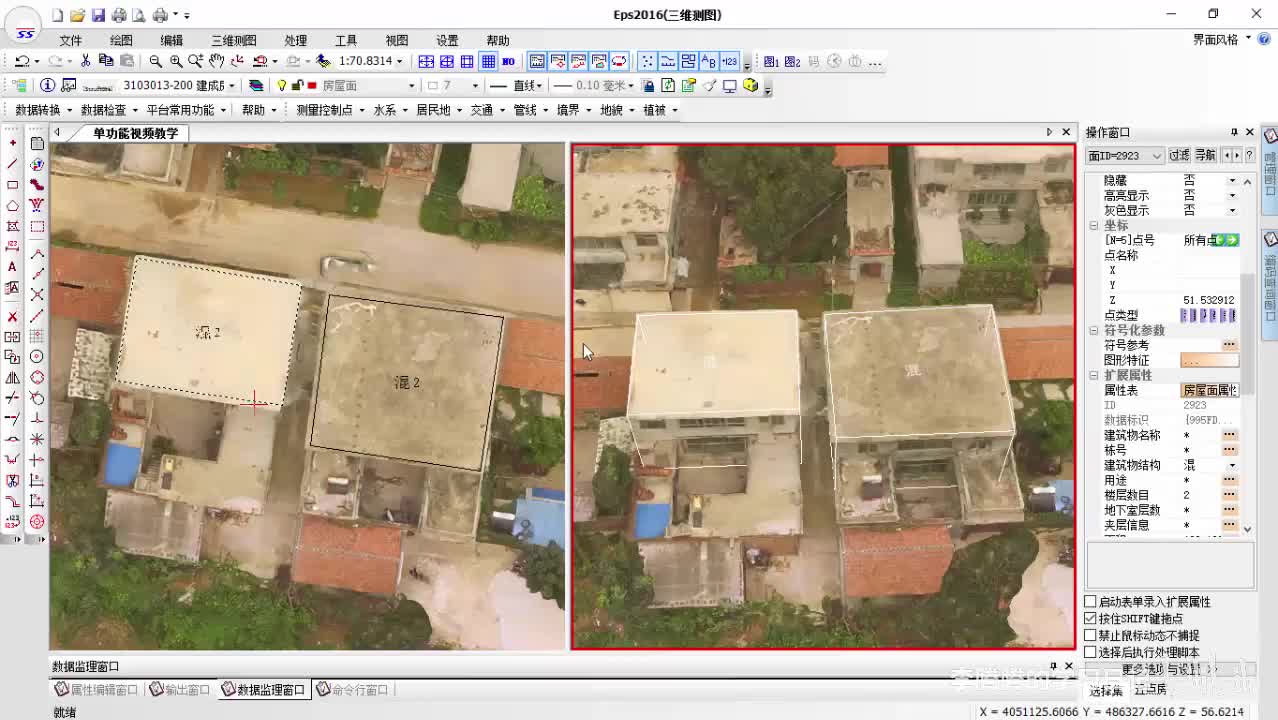Open the 绘图 menu
This screenshot has width=1278, height=720.
(x=121, y=40)
